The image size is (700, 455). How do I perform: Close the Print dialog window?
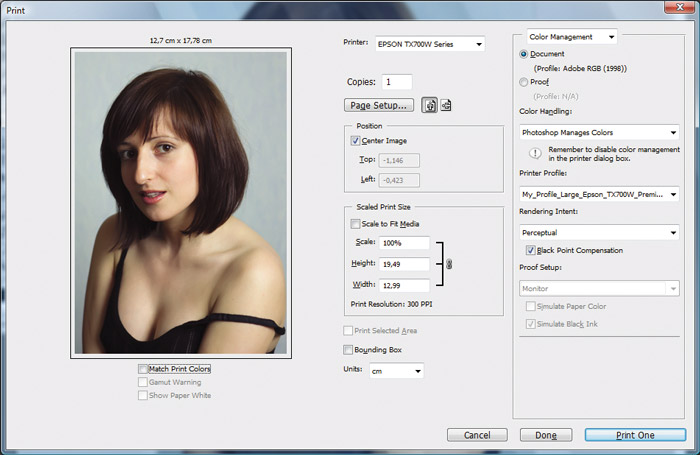tap(681, 8)
